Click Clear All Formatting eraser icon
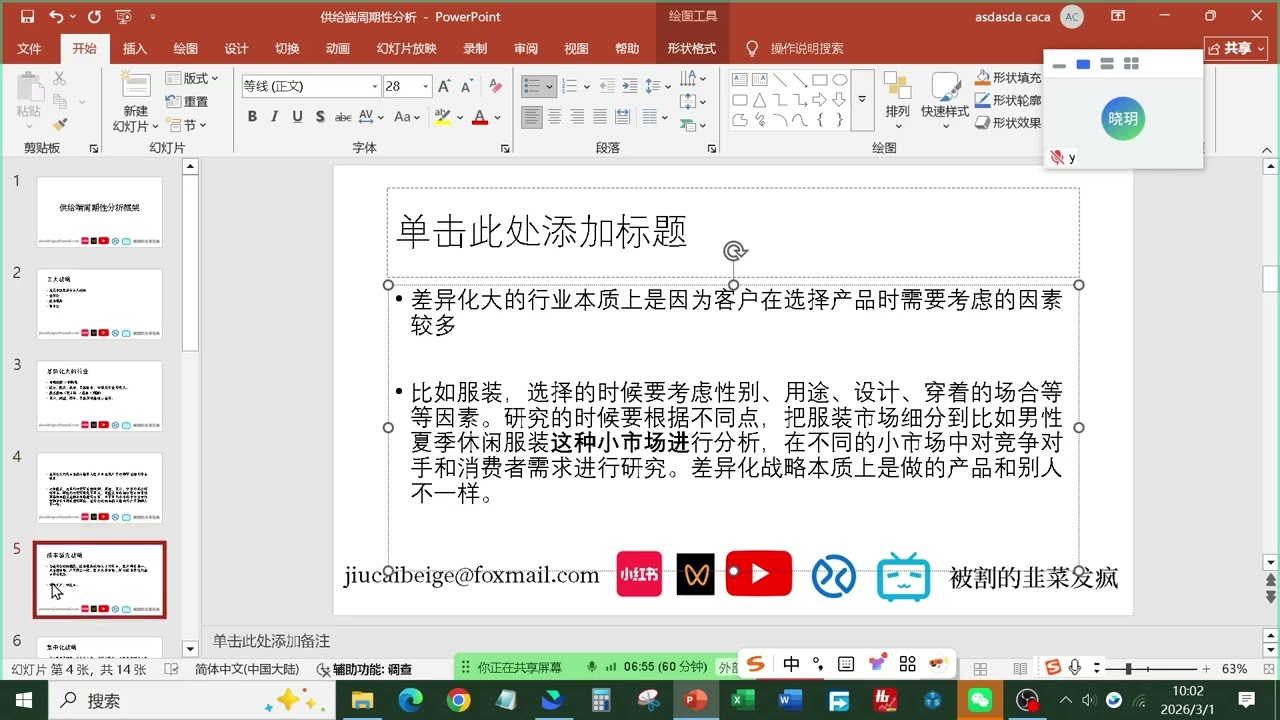 495,86
